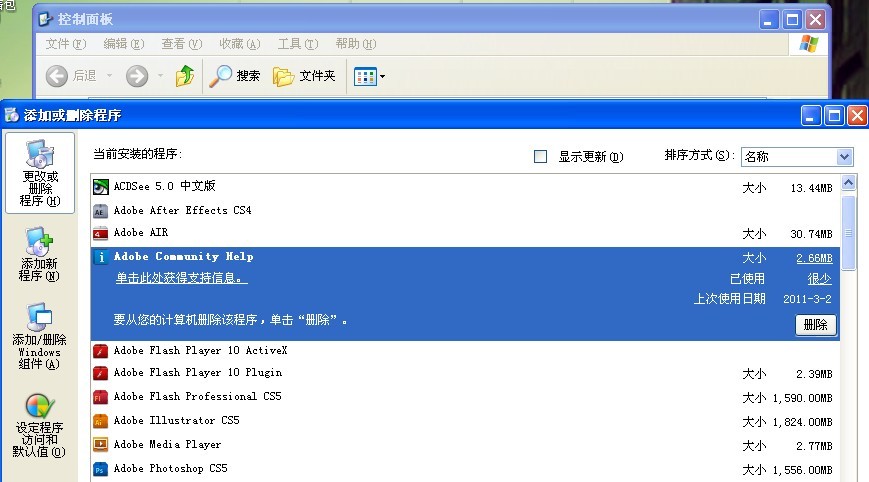
Task: Click the 13.44MB size value
Action: [811, 188]
